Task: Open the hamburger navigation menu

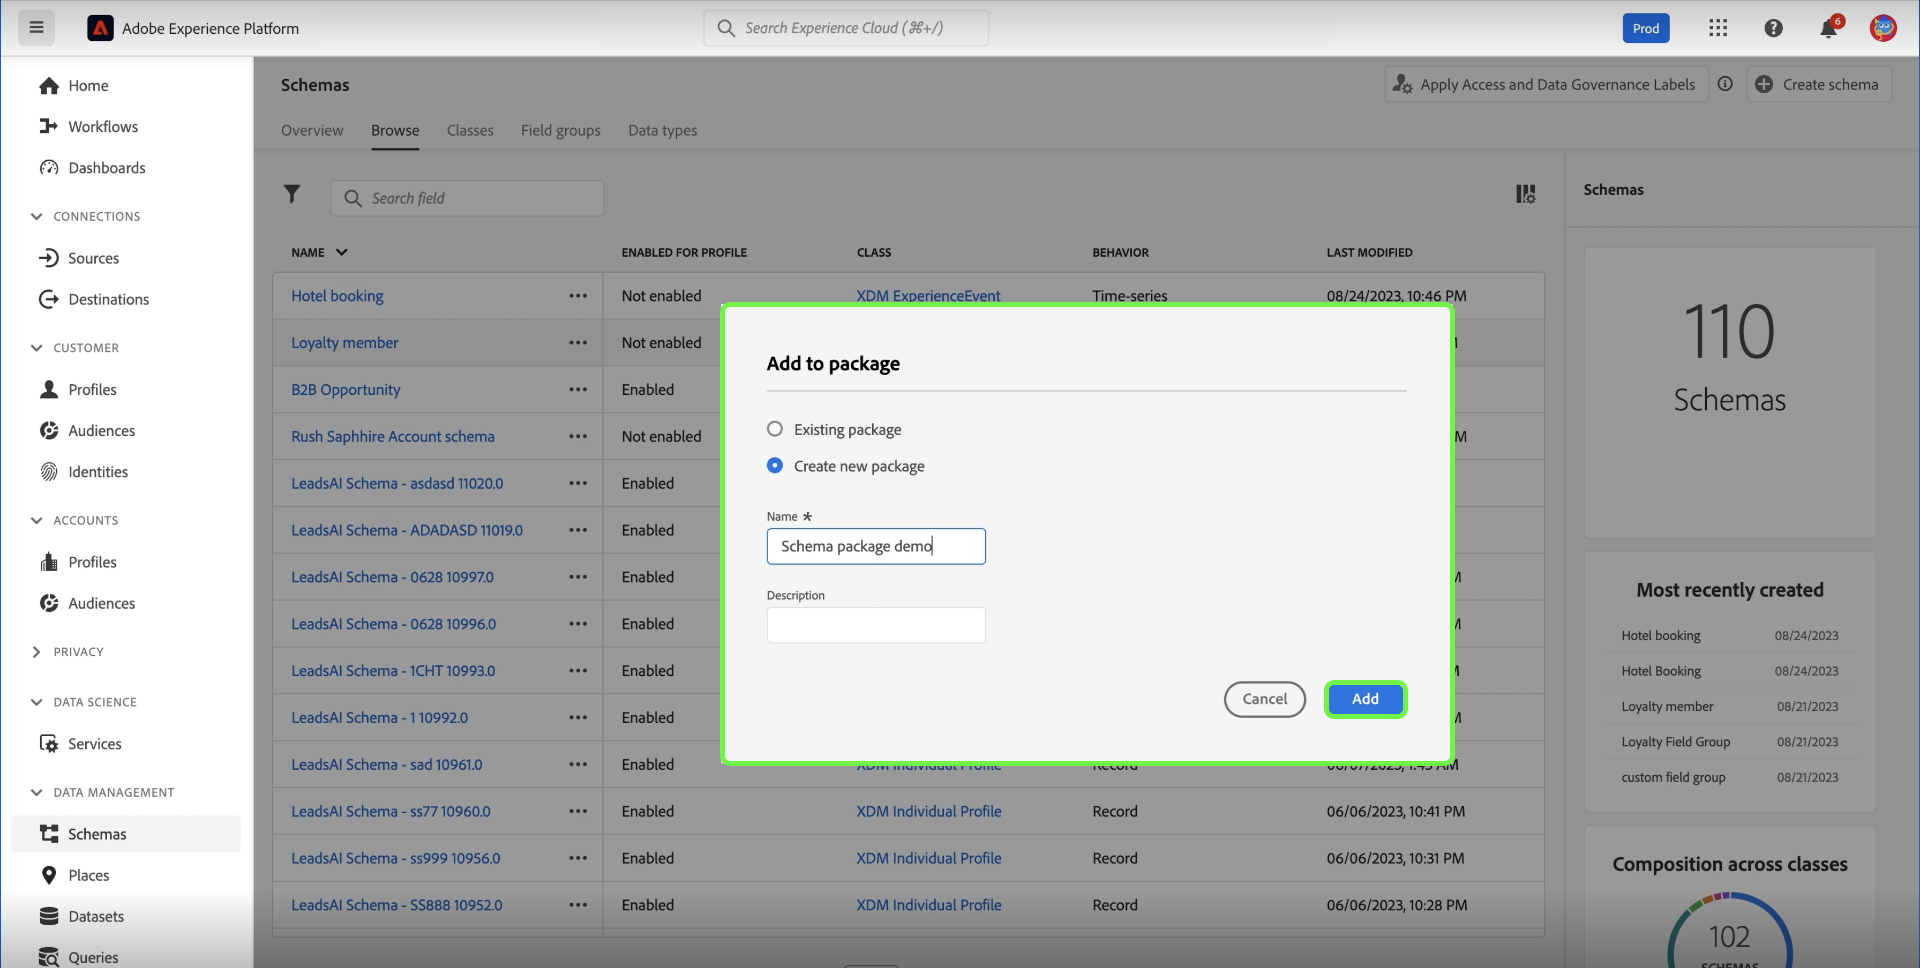Action: [36, 28]
